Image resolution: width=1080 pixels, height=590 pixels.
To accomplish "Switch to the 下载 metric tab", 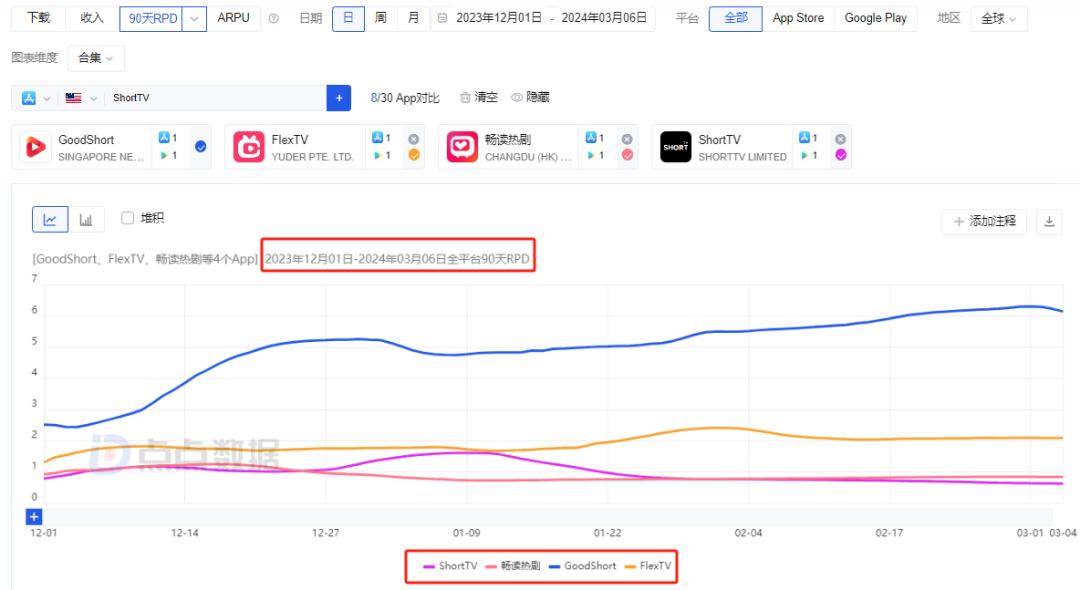I will 39,18.
